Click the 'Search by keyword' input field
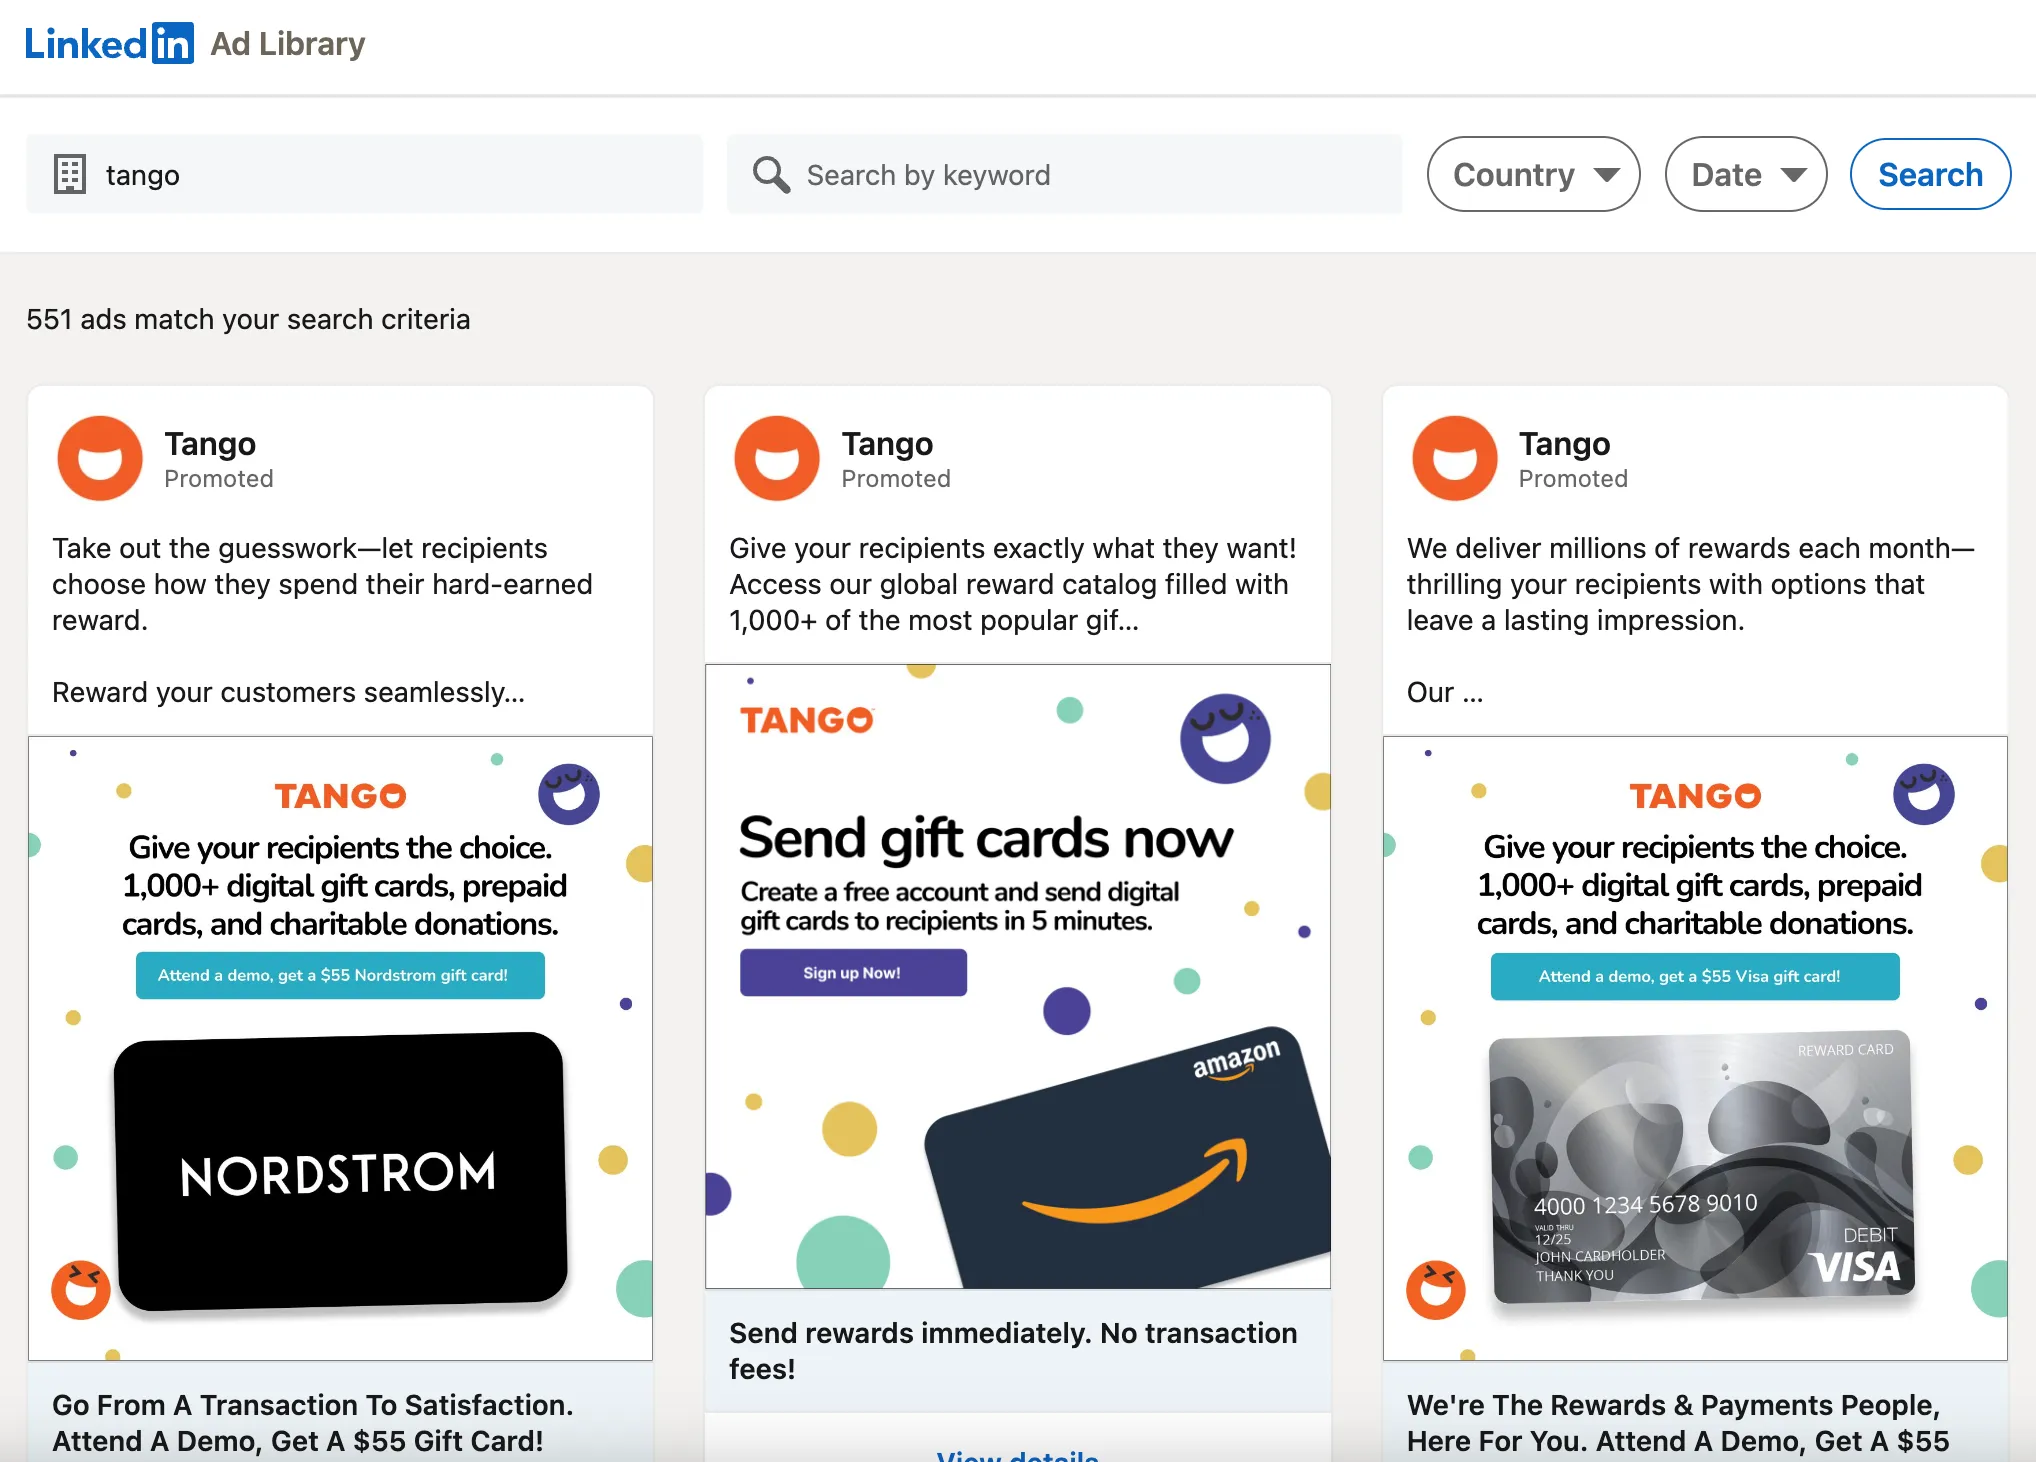Screen dimensions: 2036x1462 click(1065, 175)
